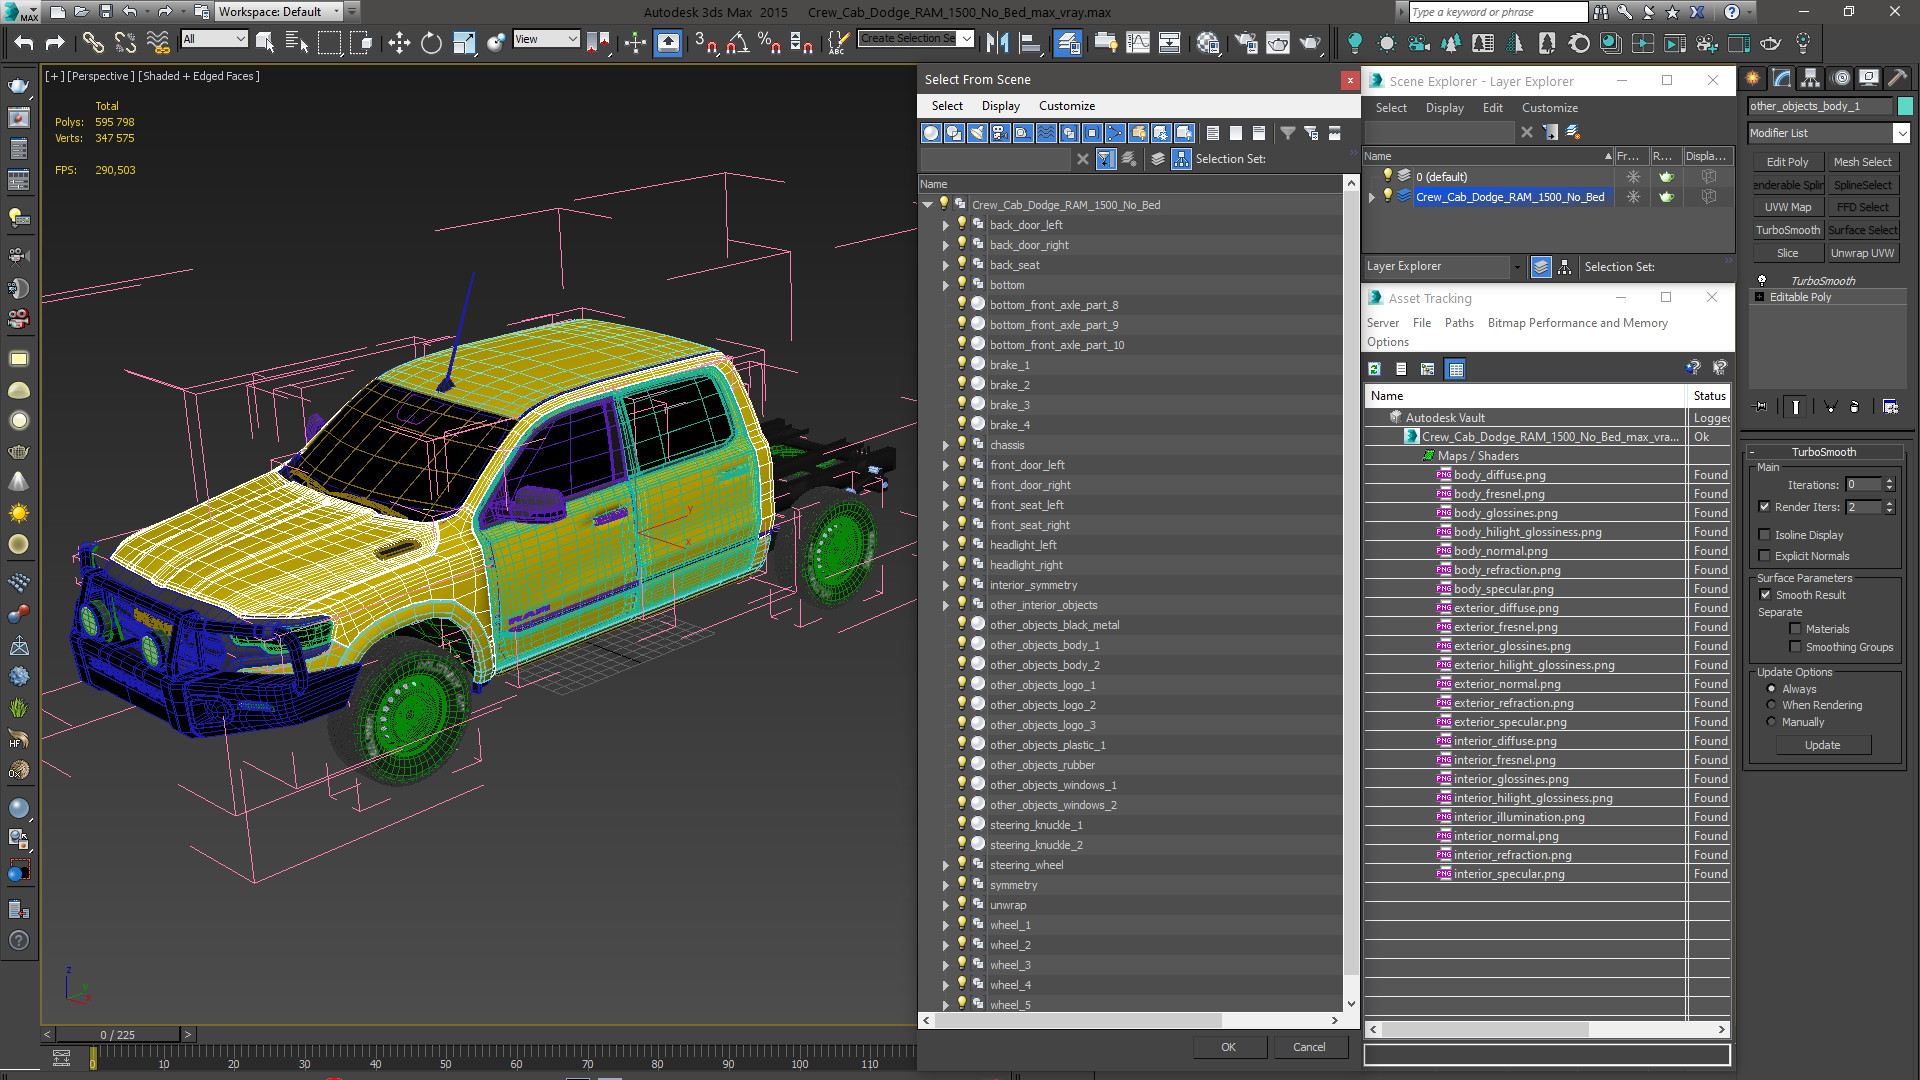
Task: Expand Editable Poly in modifier stack
Action: [x=1760, y=297]
